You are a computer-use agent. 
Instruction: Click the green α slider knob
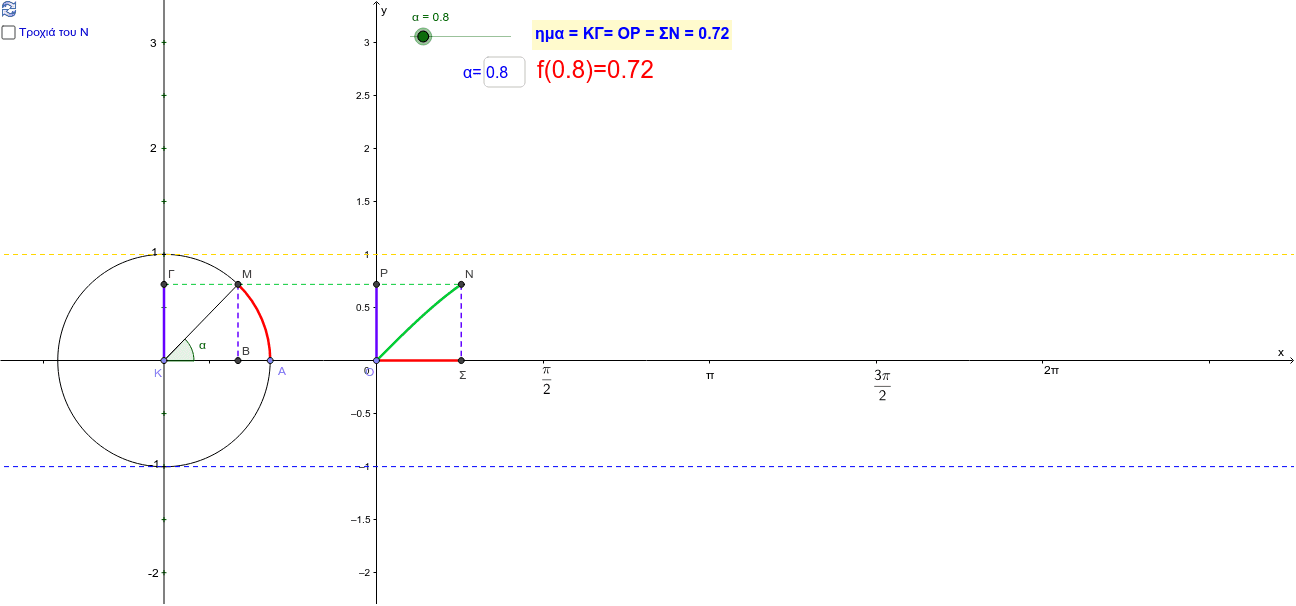(423, 36)
